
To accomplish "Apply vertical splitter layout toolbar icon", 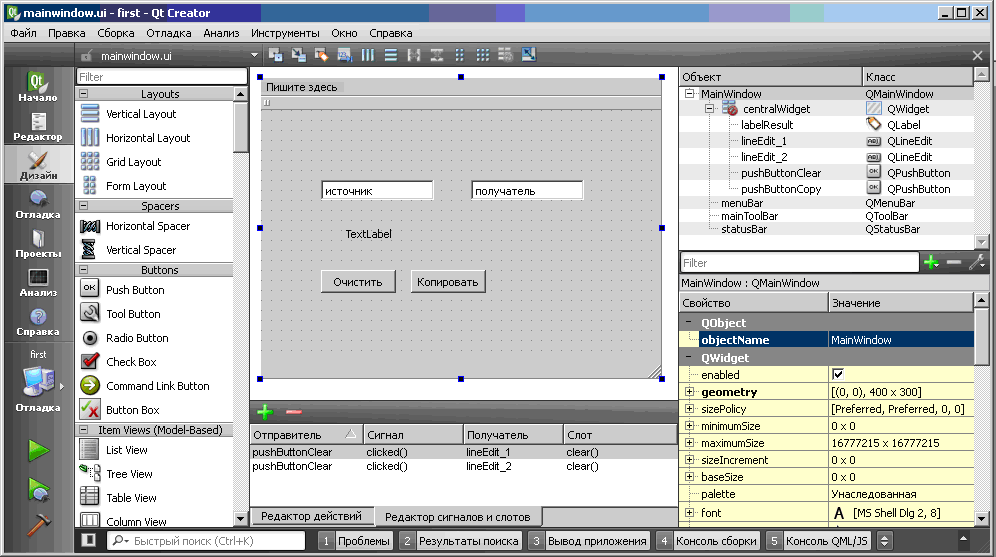I will click(x=437, y=55).
